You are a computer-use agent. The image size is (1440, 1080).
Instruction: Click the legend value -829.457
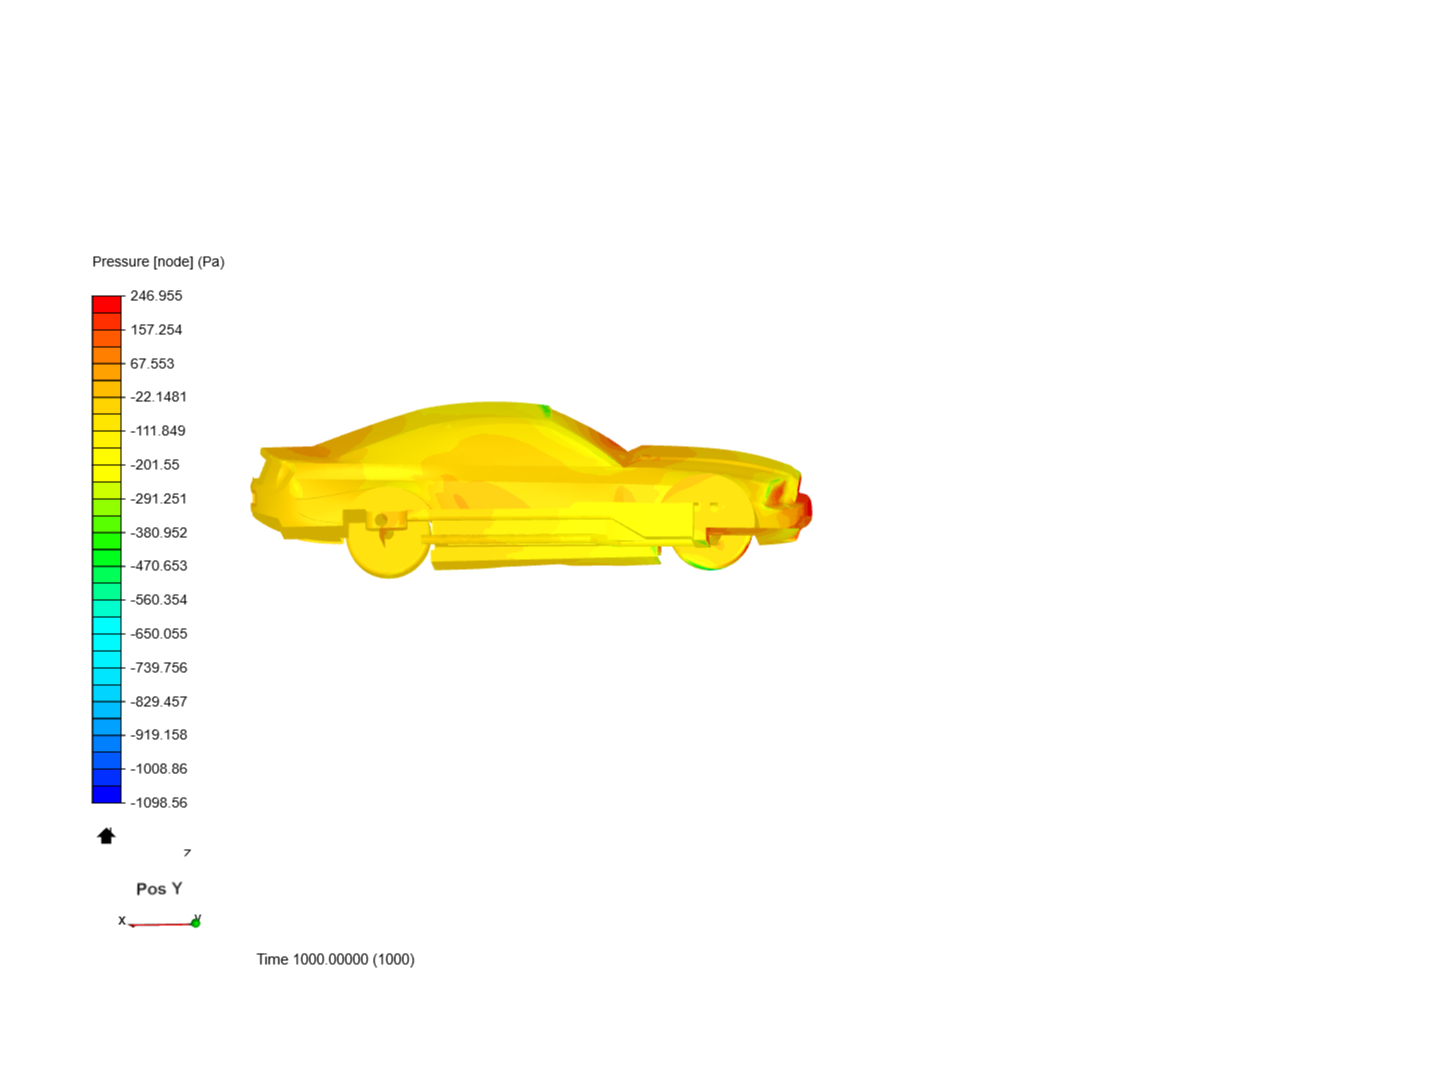click(158, 702)
